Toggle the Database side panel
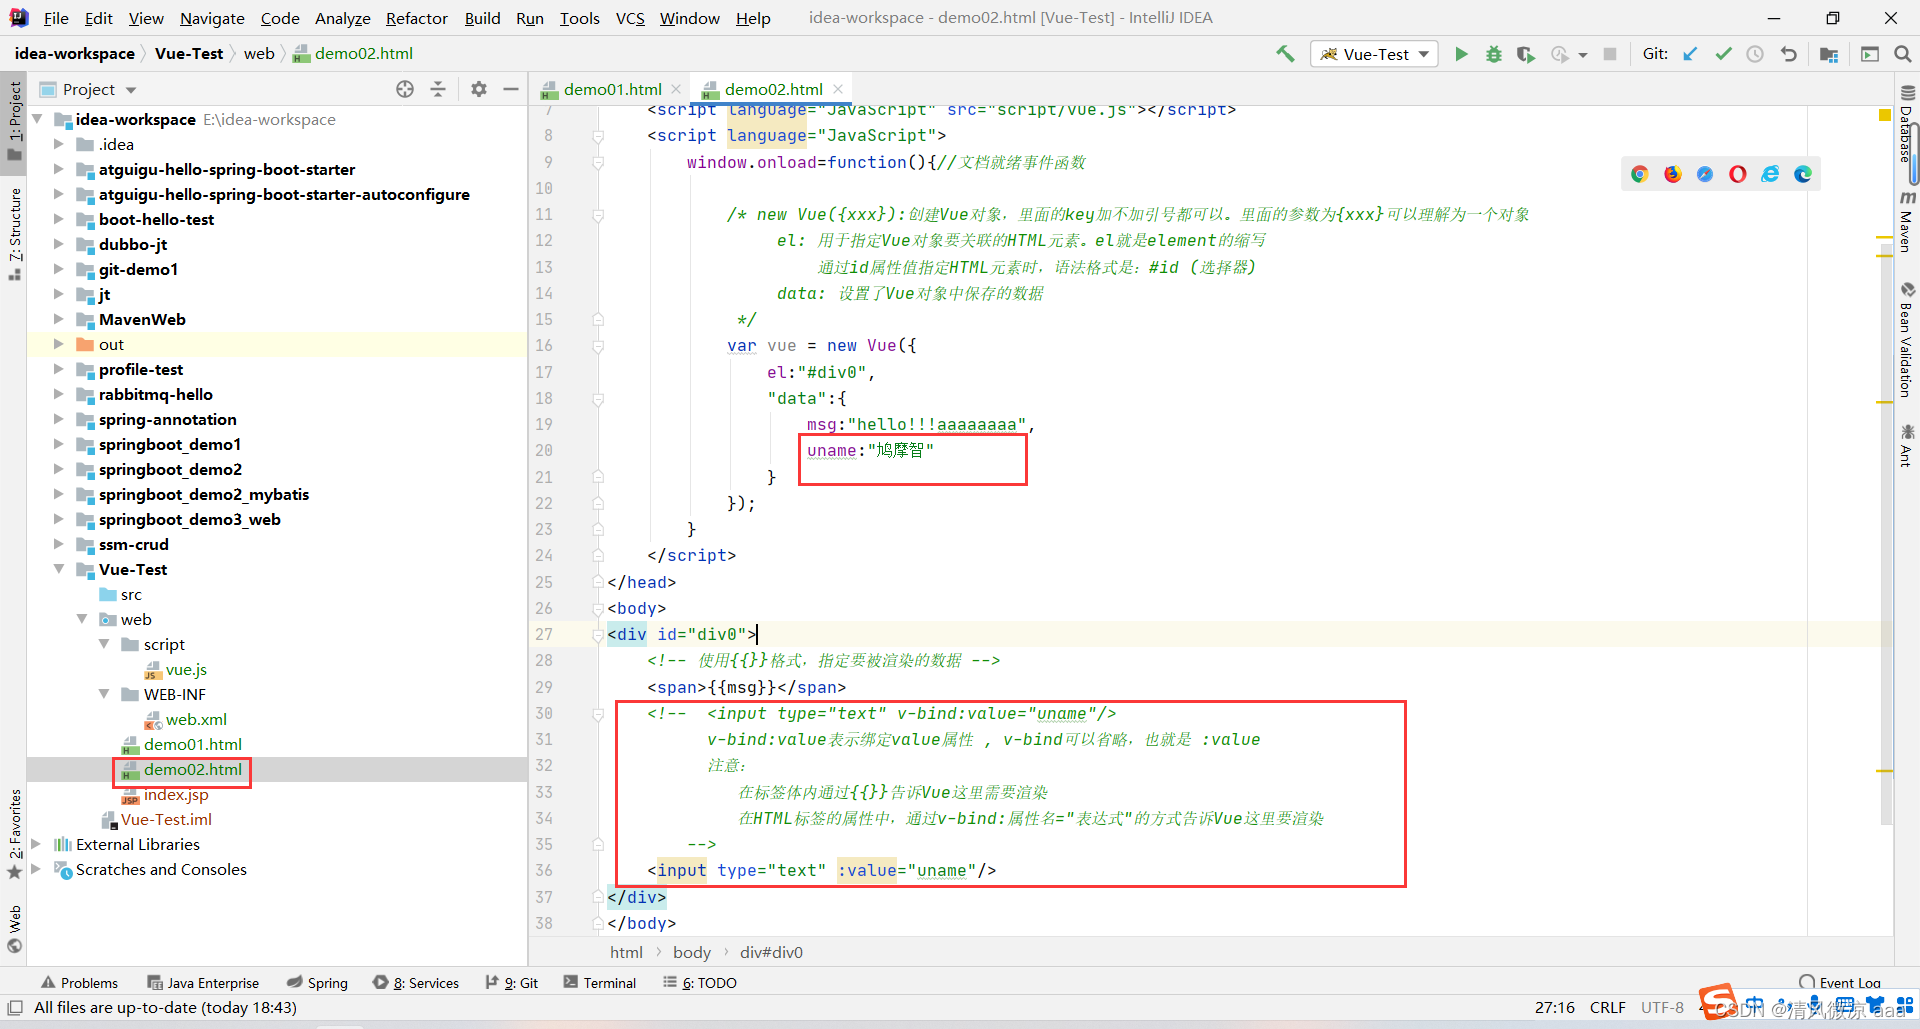The height and width of the screenshot is (1029, 1920). pos(1907,124)
